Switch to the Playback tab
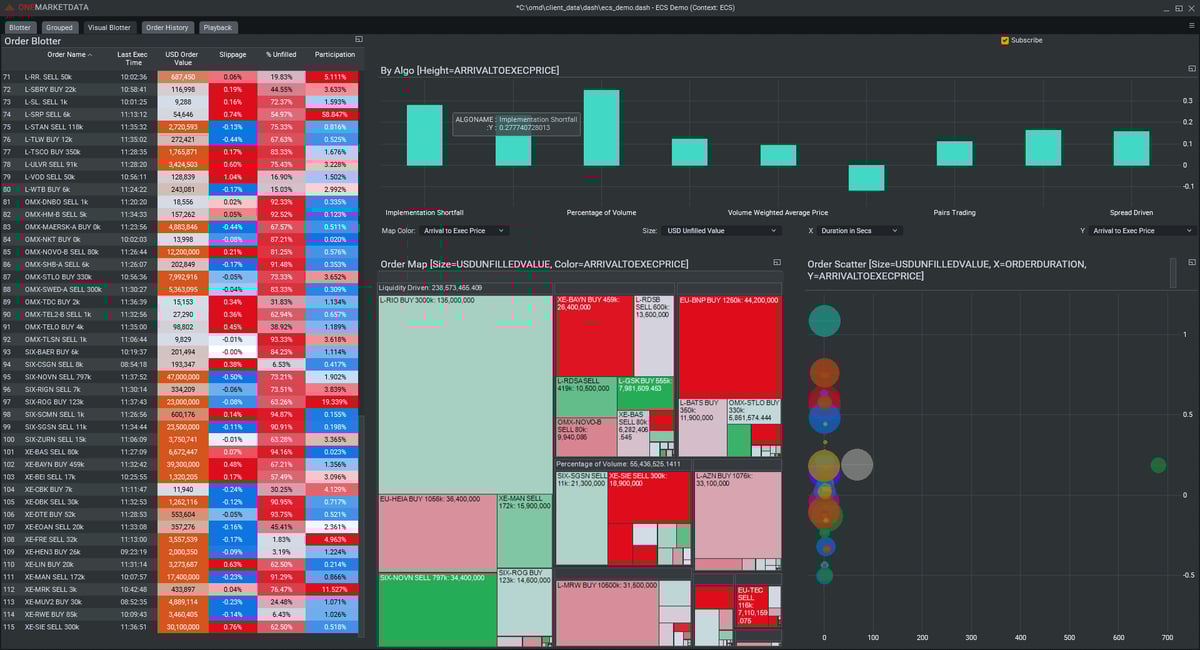Screen dimensions: 1200x650 pyautogui.click(x=218, y=28)
